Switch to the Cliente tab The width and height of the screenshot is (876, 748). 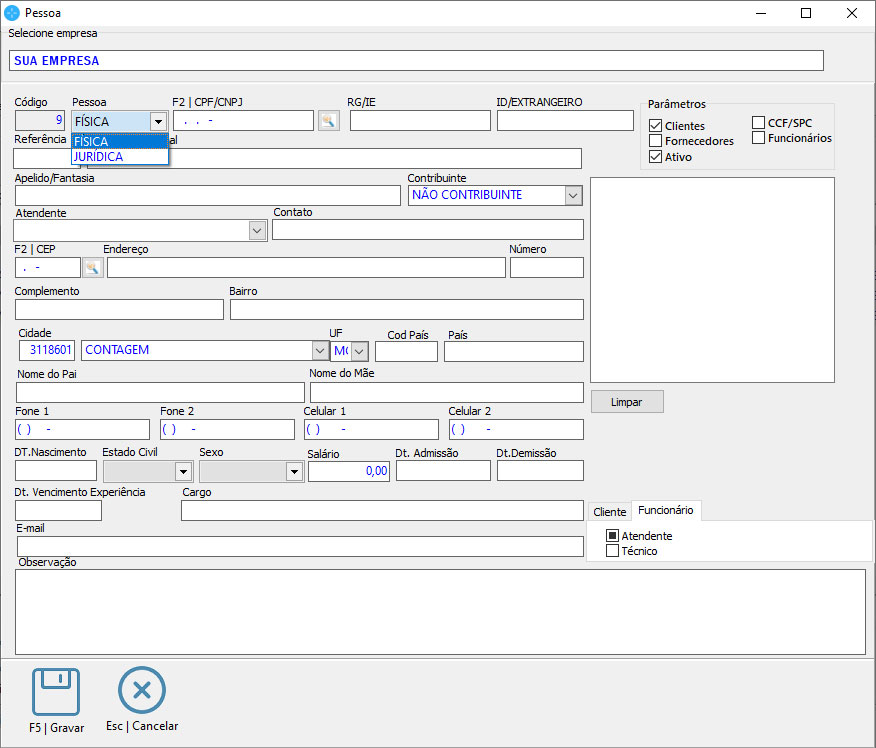[x=609, y=512]
